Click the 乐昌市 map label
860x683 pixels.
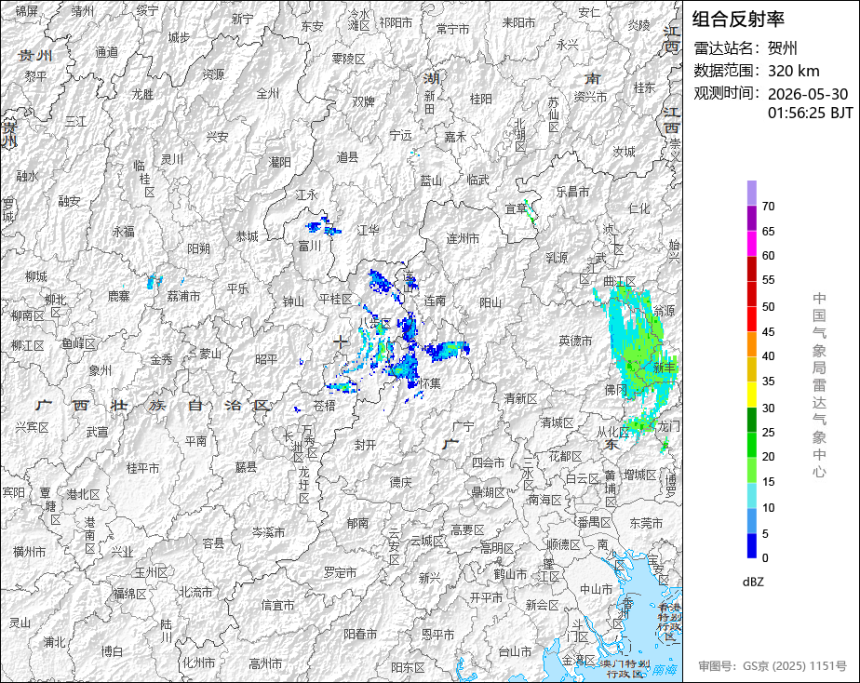coord(573,191)
